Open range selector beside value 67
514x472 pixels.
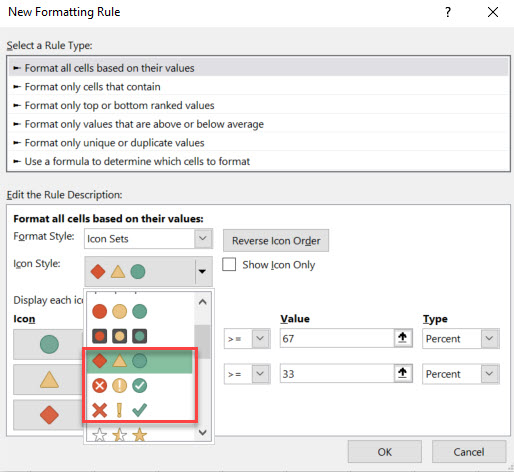click(403, 338)
